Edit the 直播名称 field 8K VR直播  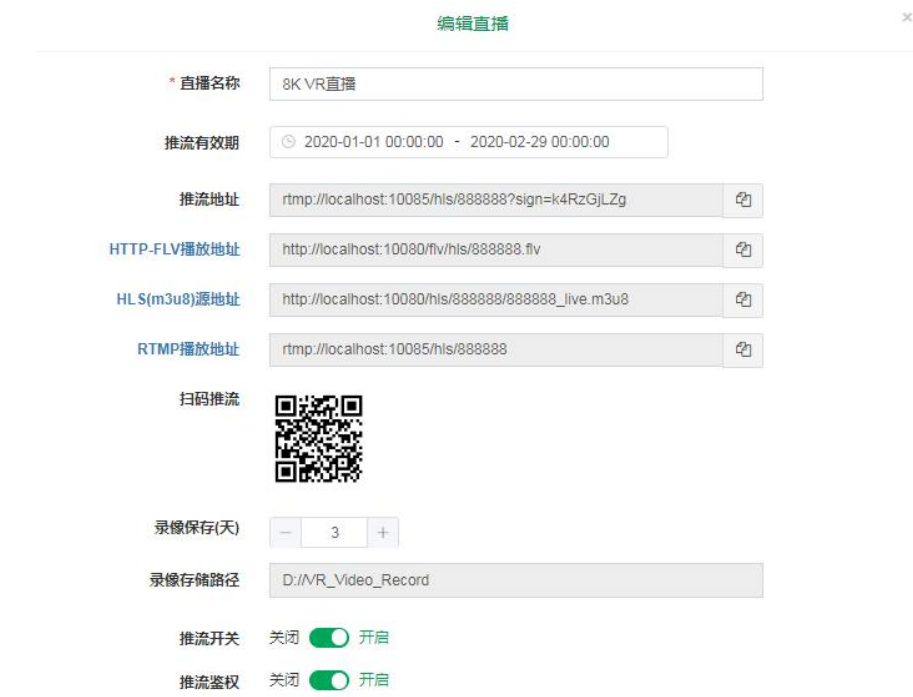516,84
